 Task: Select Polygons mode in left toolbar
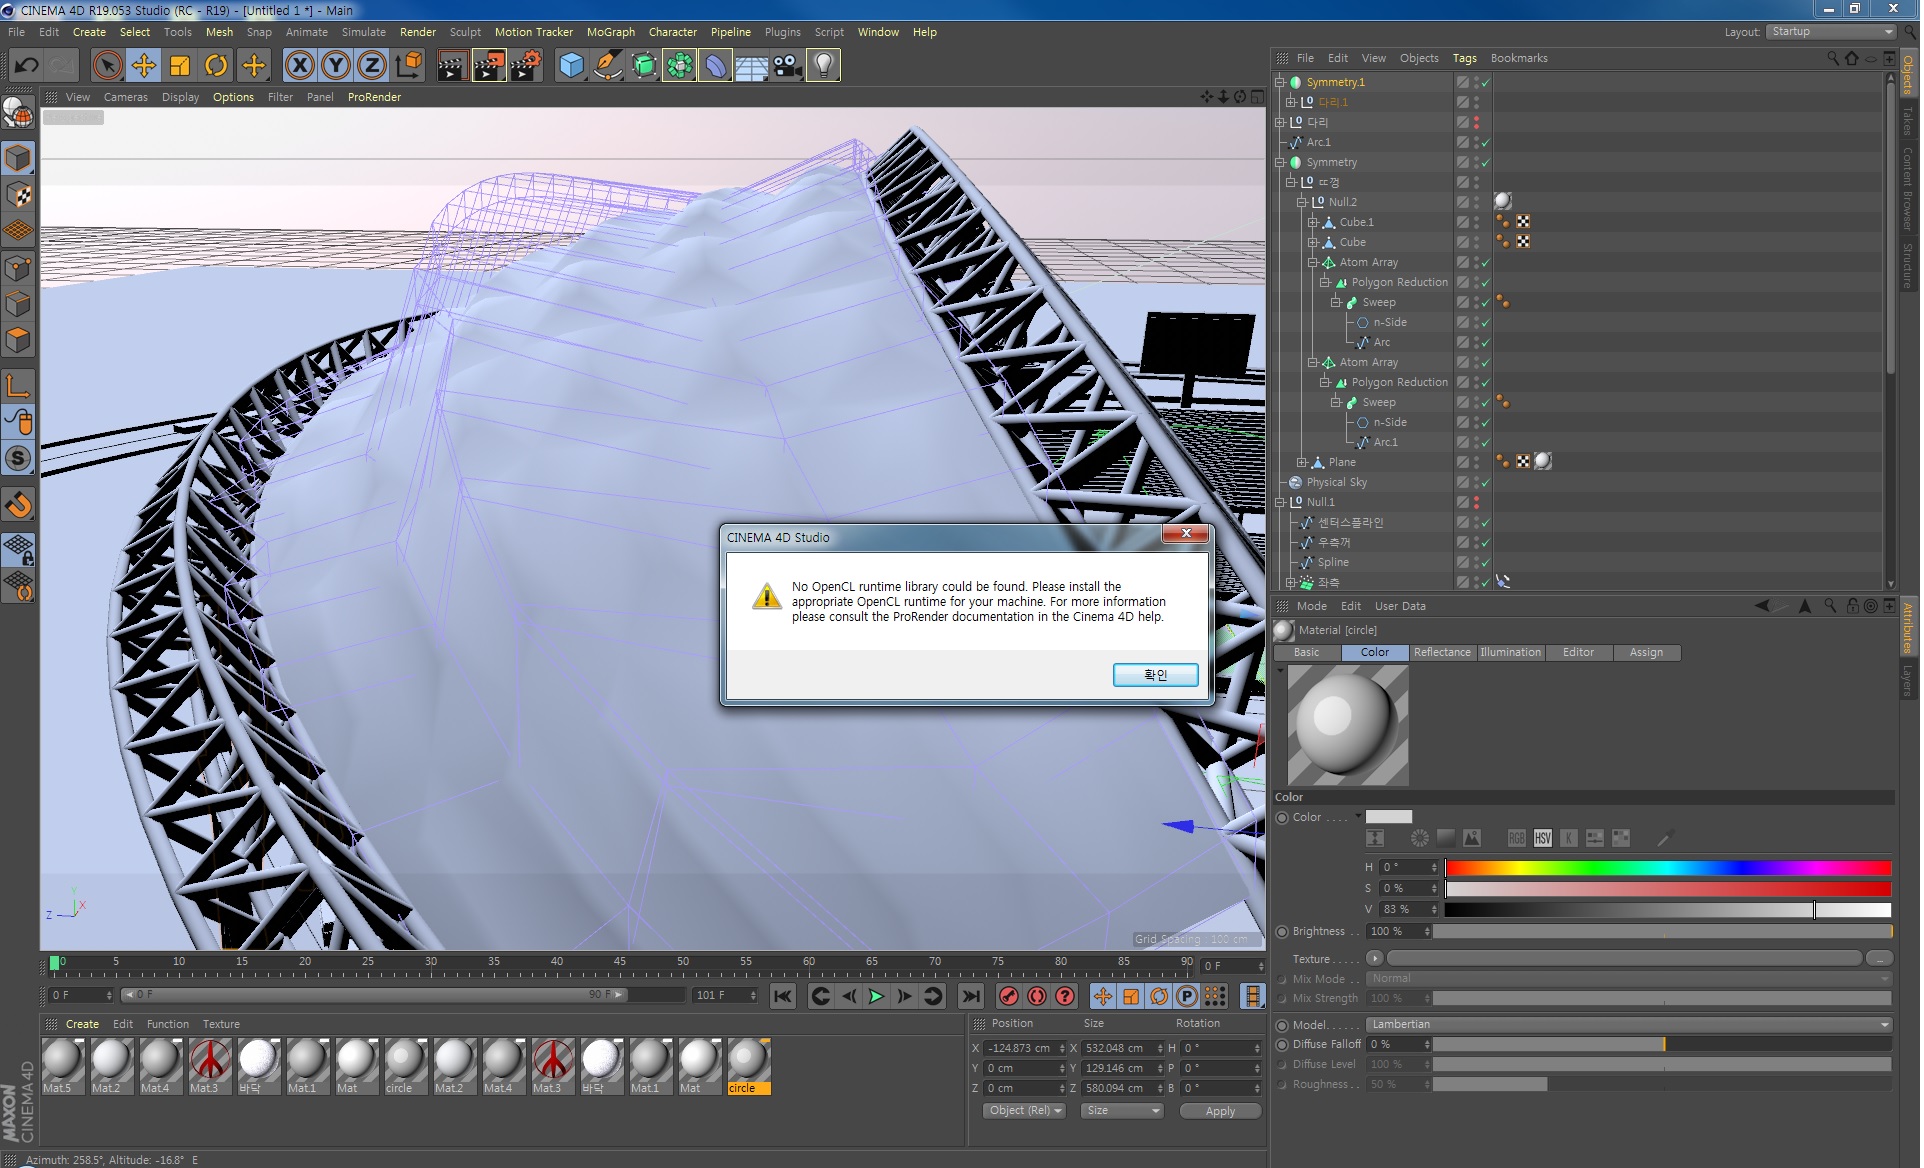point(18,341)
